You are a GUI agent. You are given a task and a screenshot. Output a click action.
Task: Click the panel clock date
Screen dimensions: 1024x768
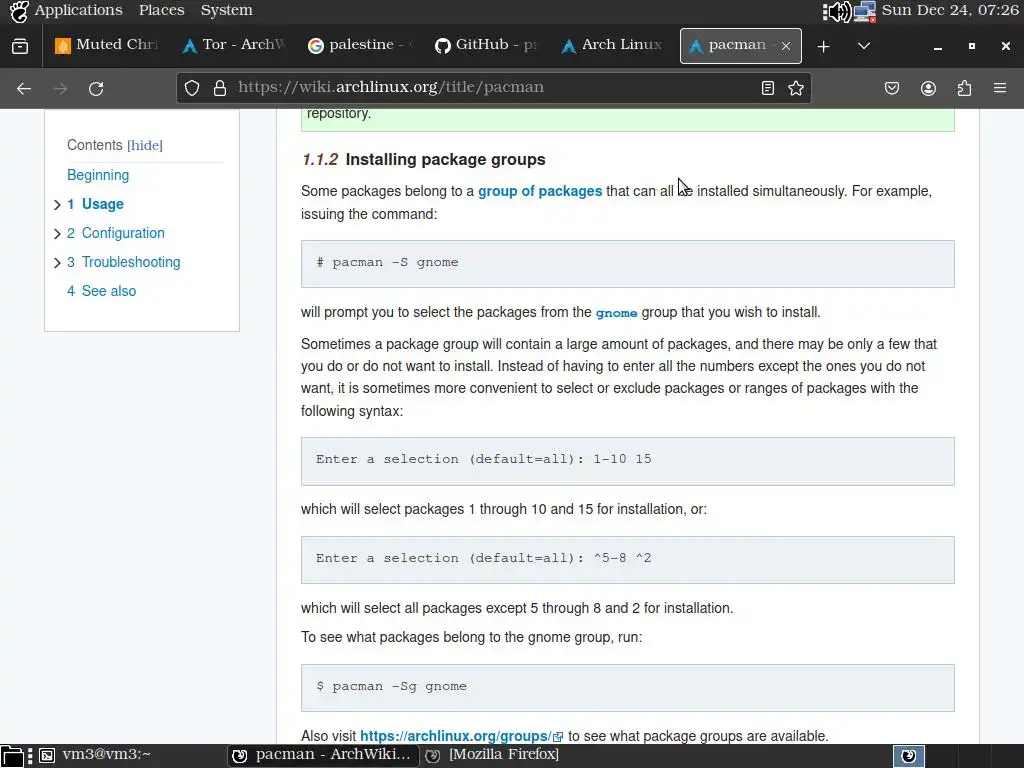[950, 10]
